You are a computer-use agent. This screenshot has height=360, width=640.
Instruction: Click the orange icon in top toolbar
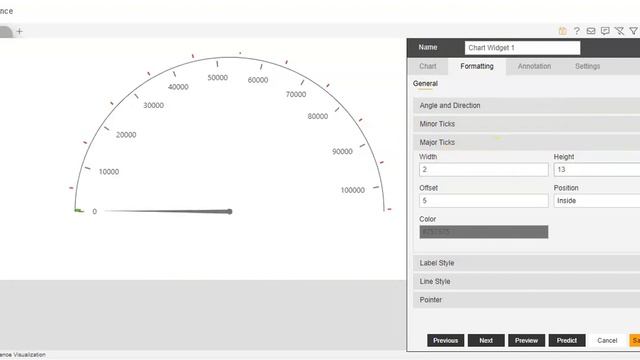(562, 31)
